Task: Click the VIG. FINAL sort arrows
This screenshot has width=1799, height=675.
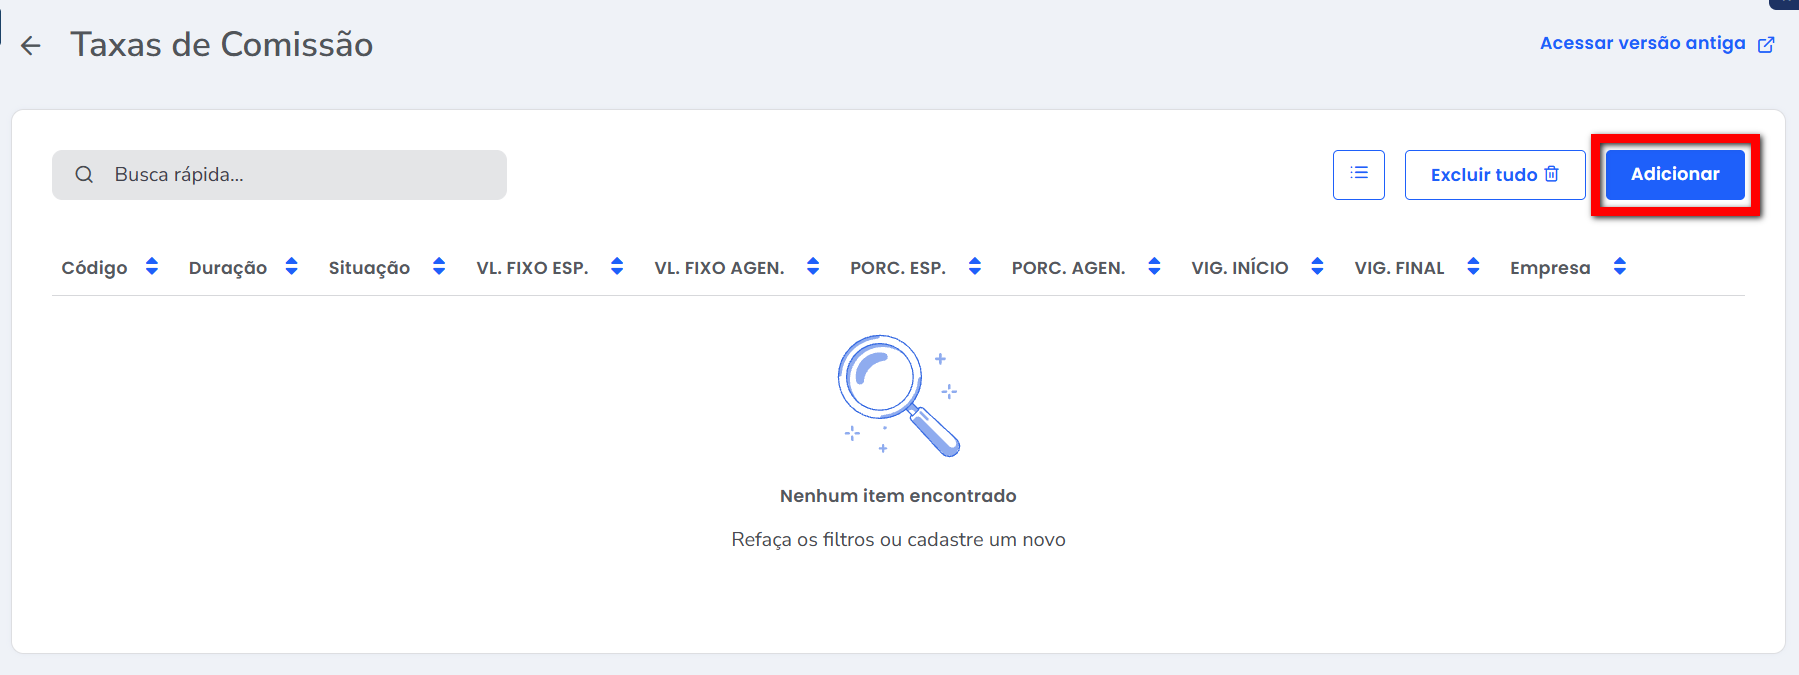Action: pos(1473,266)
